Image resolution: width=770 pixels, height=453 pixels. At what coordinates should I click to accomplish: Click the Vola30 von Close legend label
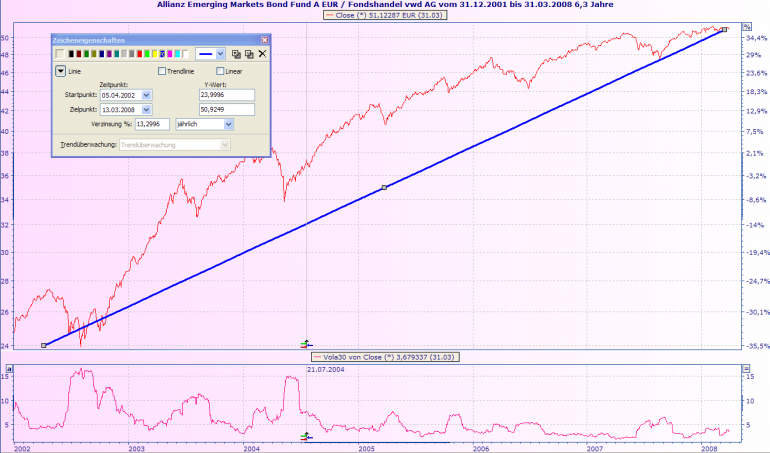[x=385, y=357]
